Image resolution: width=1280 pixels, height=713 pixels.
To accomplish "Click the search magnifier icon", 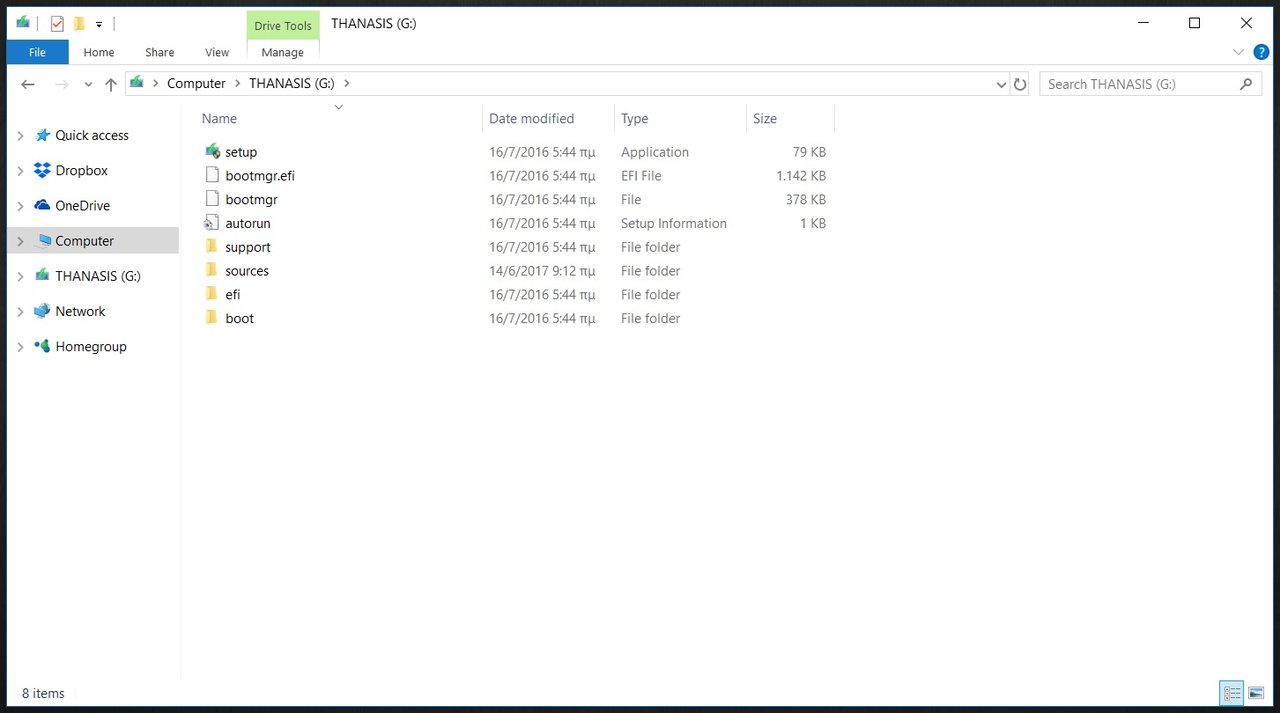I will [1246, 84].
